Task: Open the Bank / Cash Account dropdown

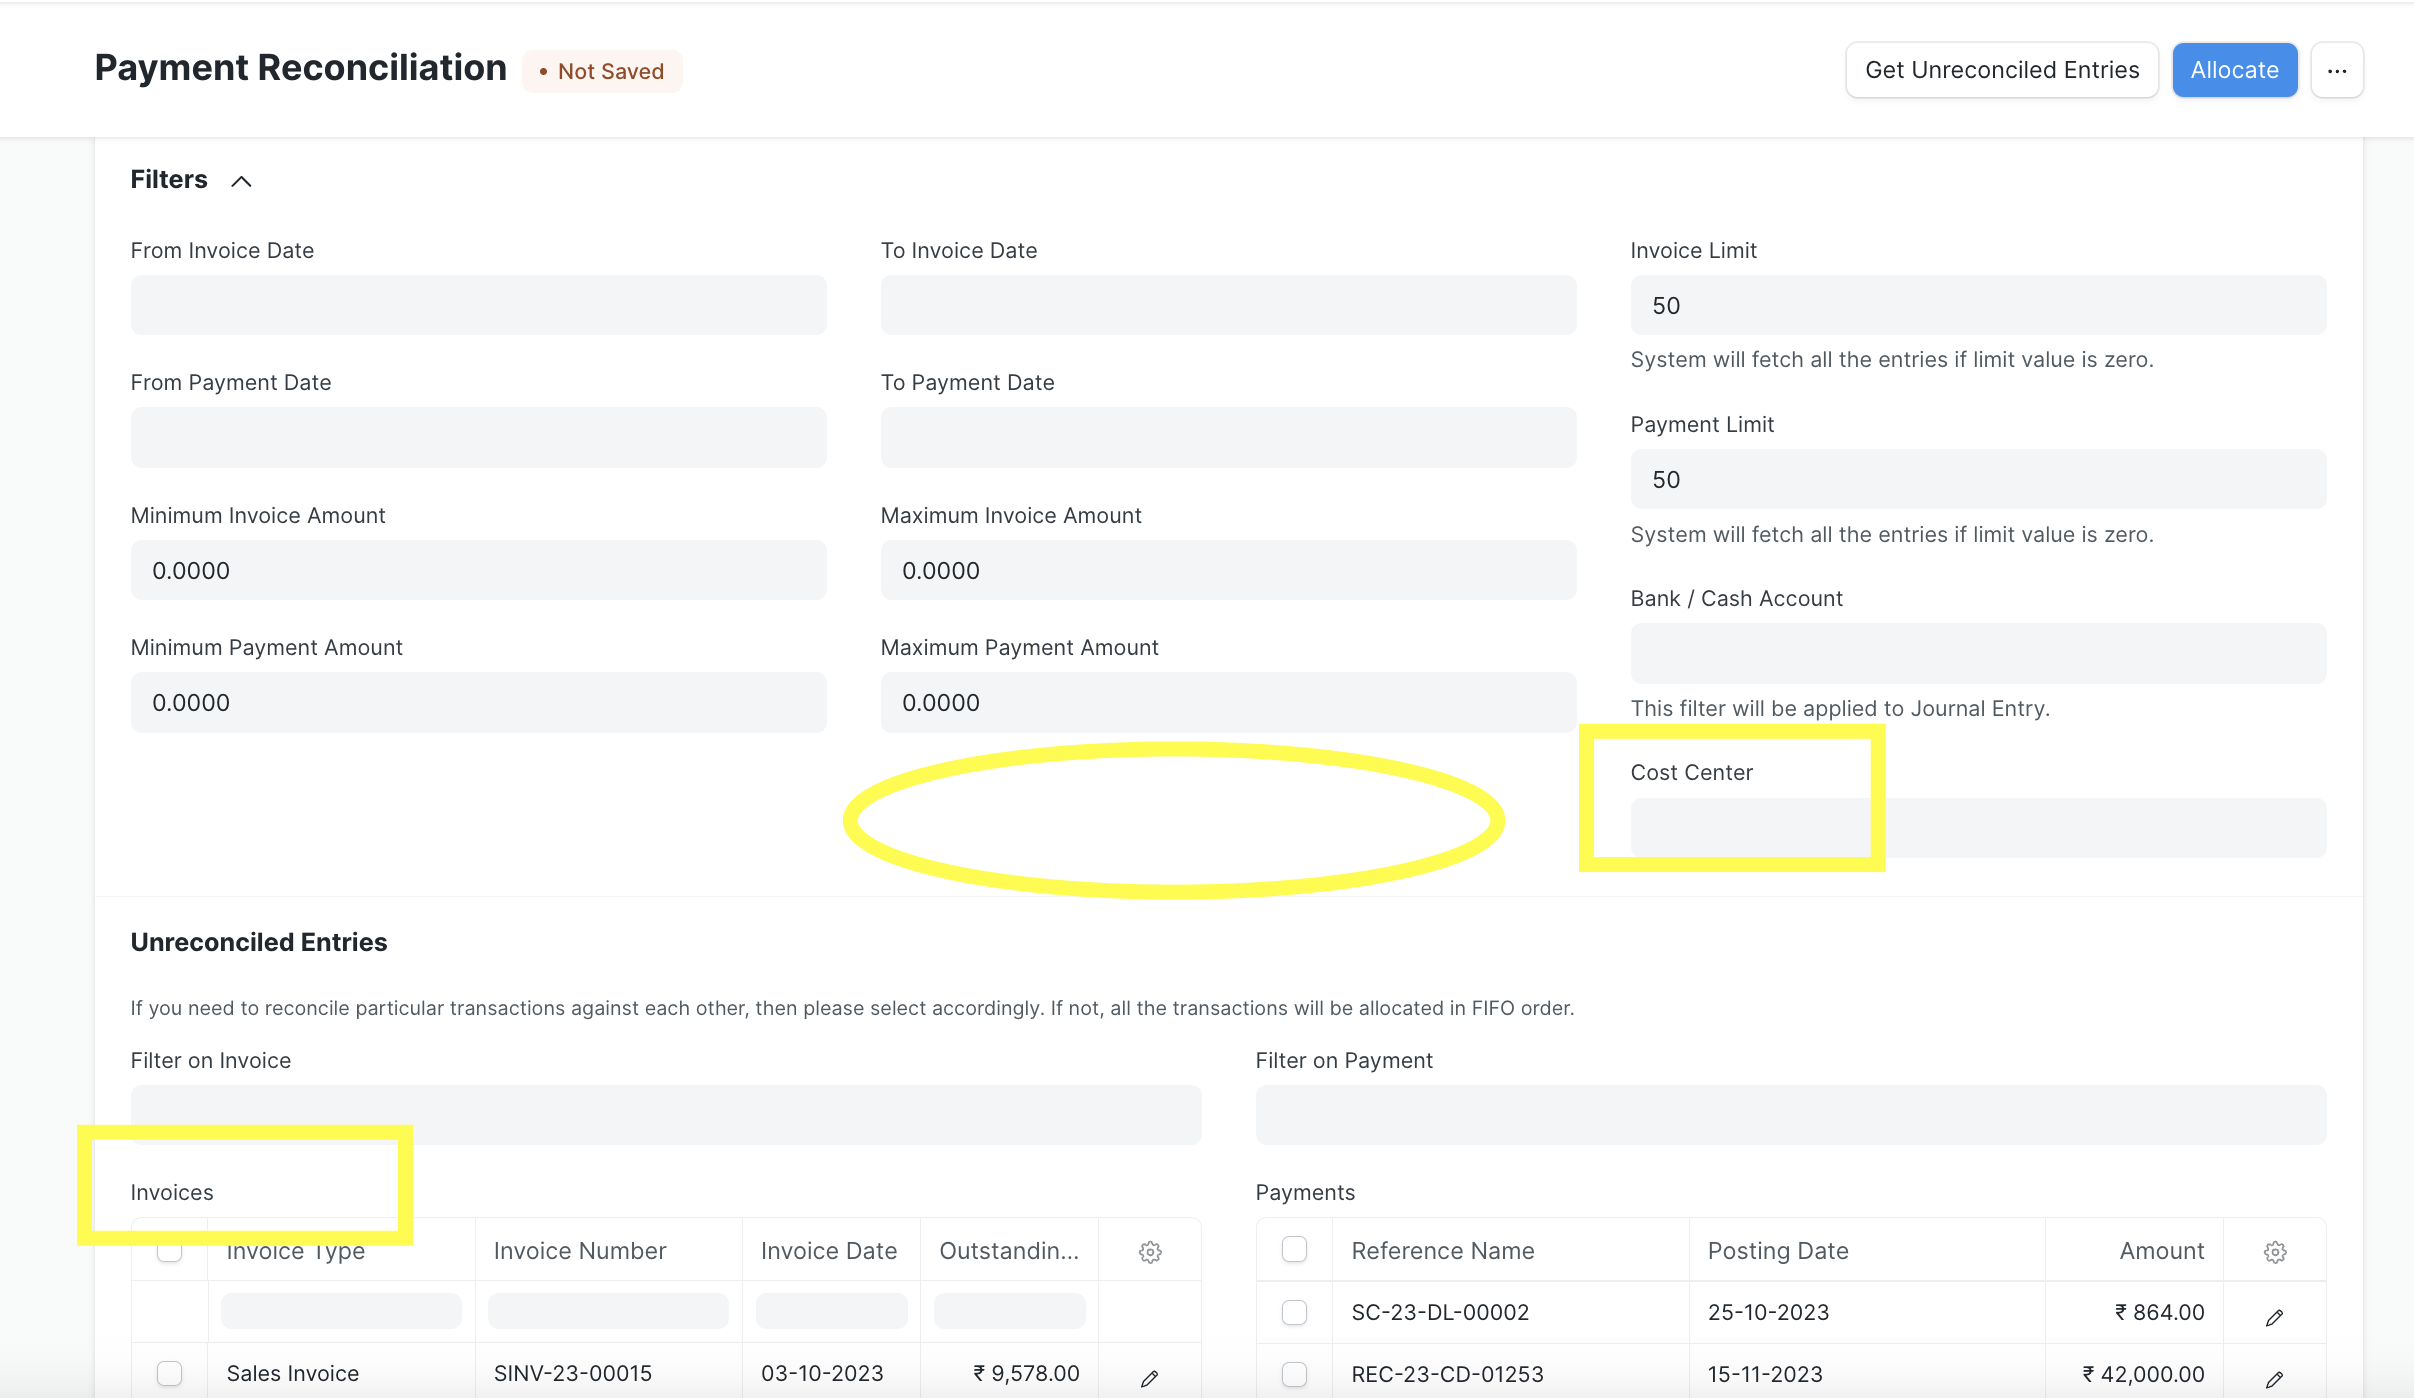Action: coord(1977,653)
